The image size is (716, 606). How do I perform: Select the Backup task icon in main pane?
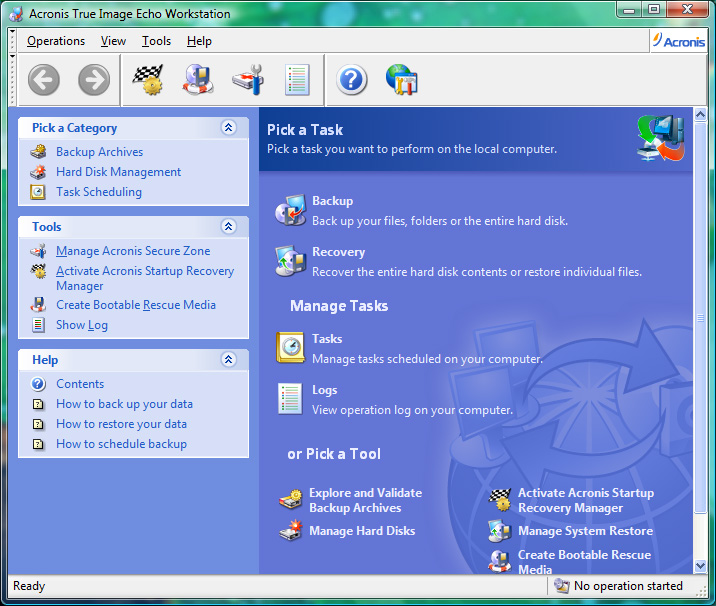(291, 210)
